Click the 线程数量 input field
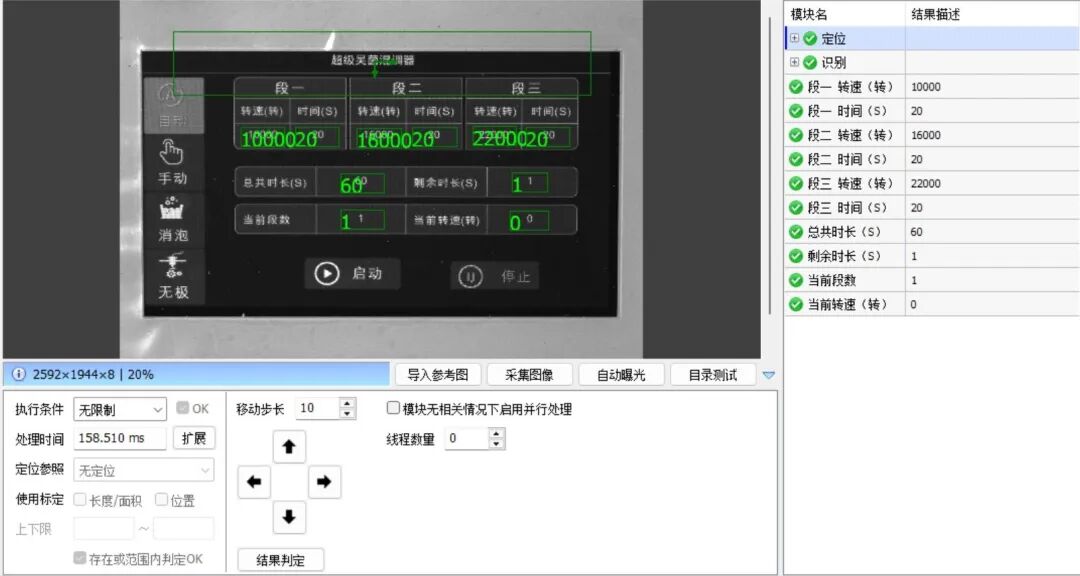This screenshot has height=576, width=1080. [467, 438]
